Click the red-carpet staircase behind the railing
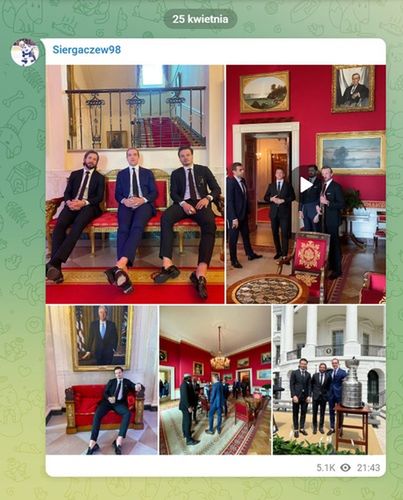This screenshot has width=403, height=500. tap(167, 133)
